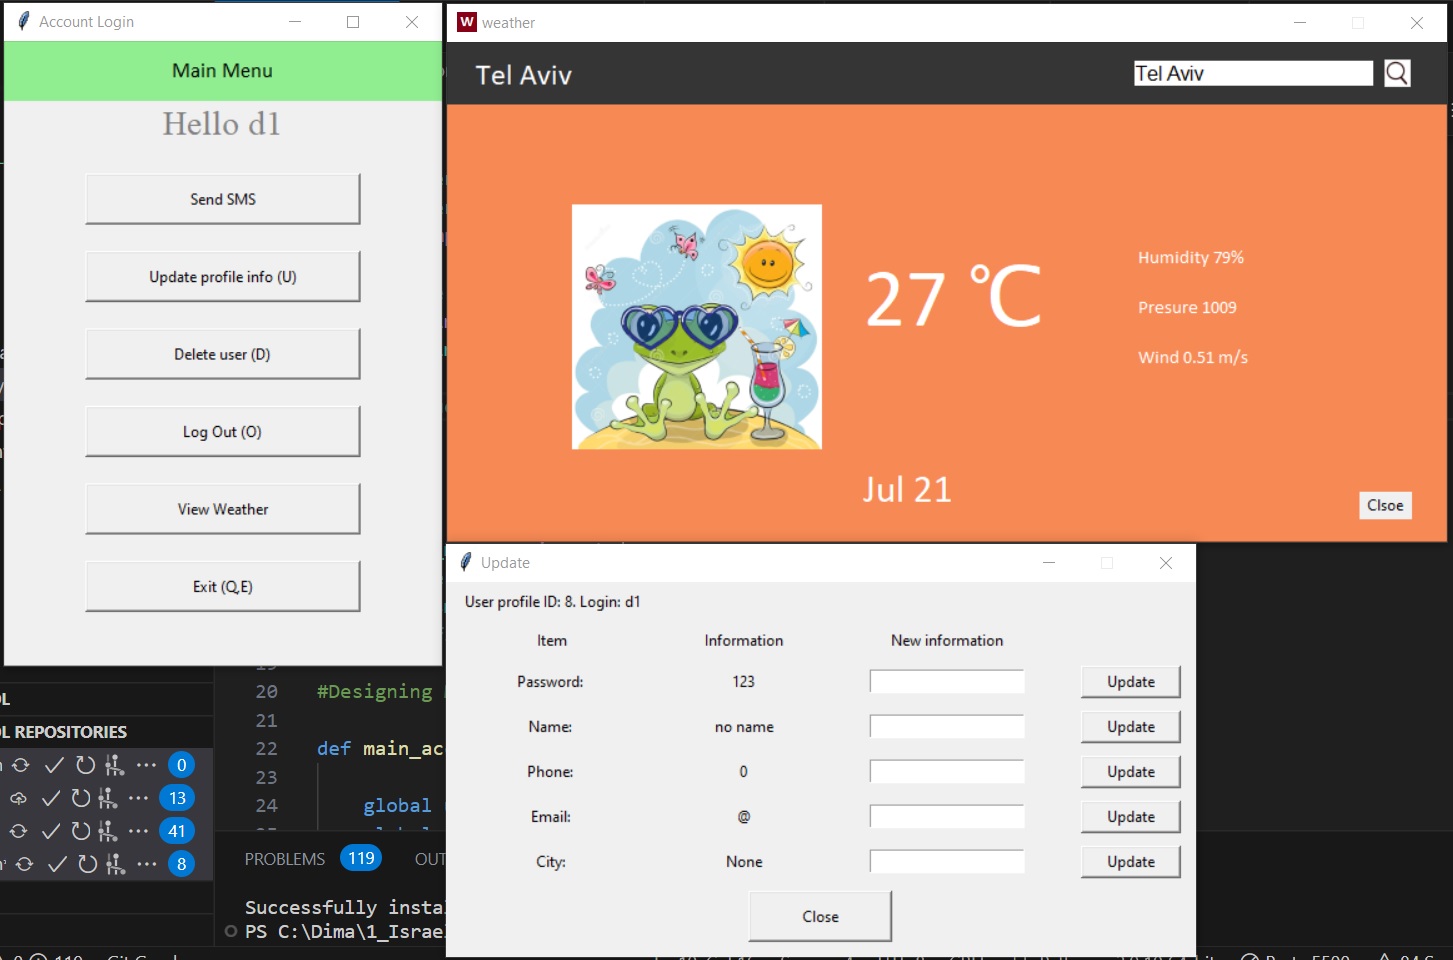Focus the new Email input field
Screen dimensions: 1453x960
click(947, 817)
